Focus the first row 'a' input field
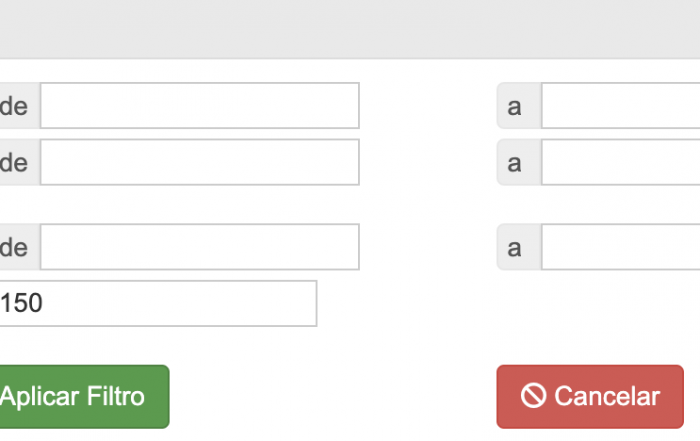 (x=621, y=105)
